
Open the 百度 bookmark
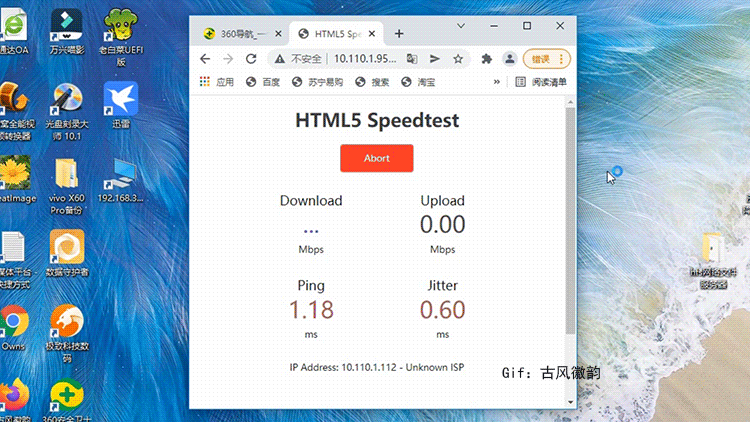coord(263,82)
